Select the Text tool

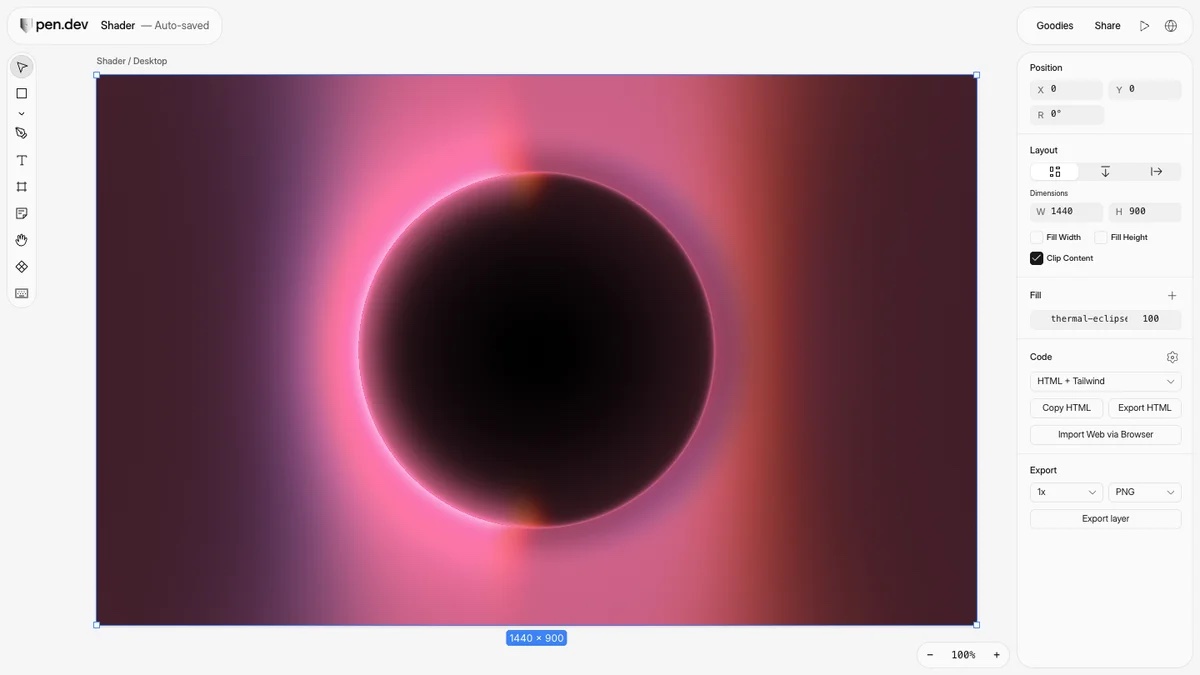[x=21, y=160]
